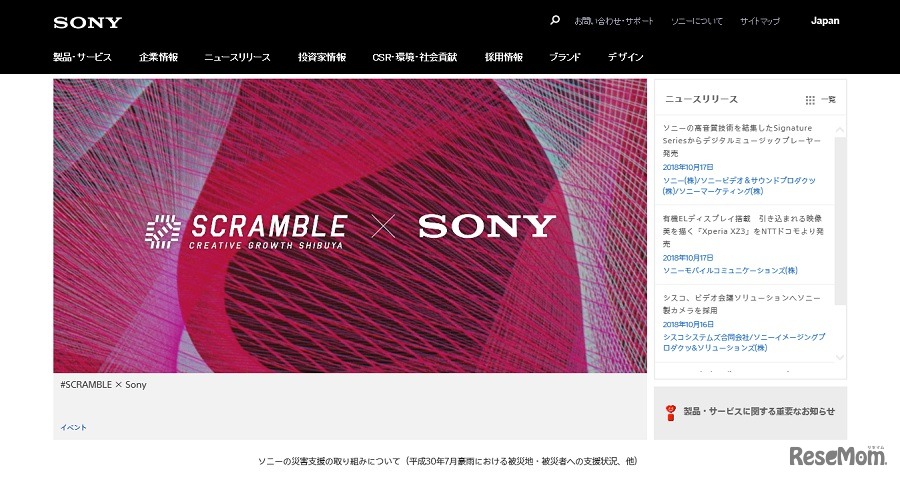This screenshot has width=900, height=479.
Task: Click the イベント tag link
Action: pos(73,427)
